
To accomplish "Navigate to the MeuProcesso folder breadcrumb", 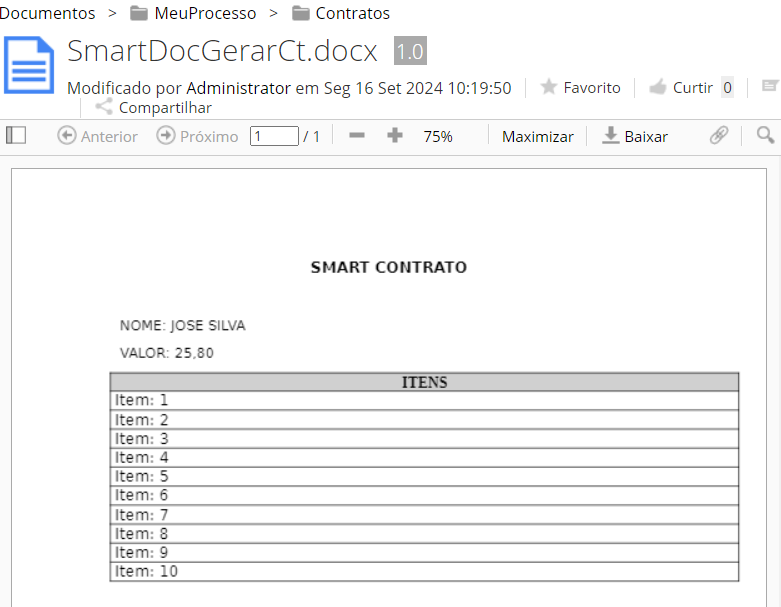I will pos(194,13).
